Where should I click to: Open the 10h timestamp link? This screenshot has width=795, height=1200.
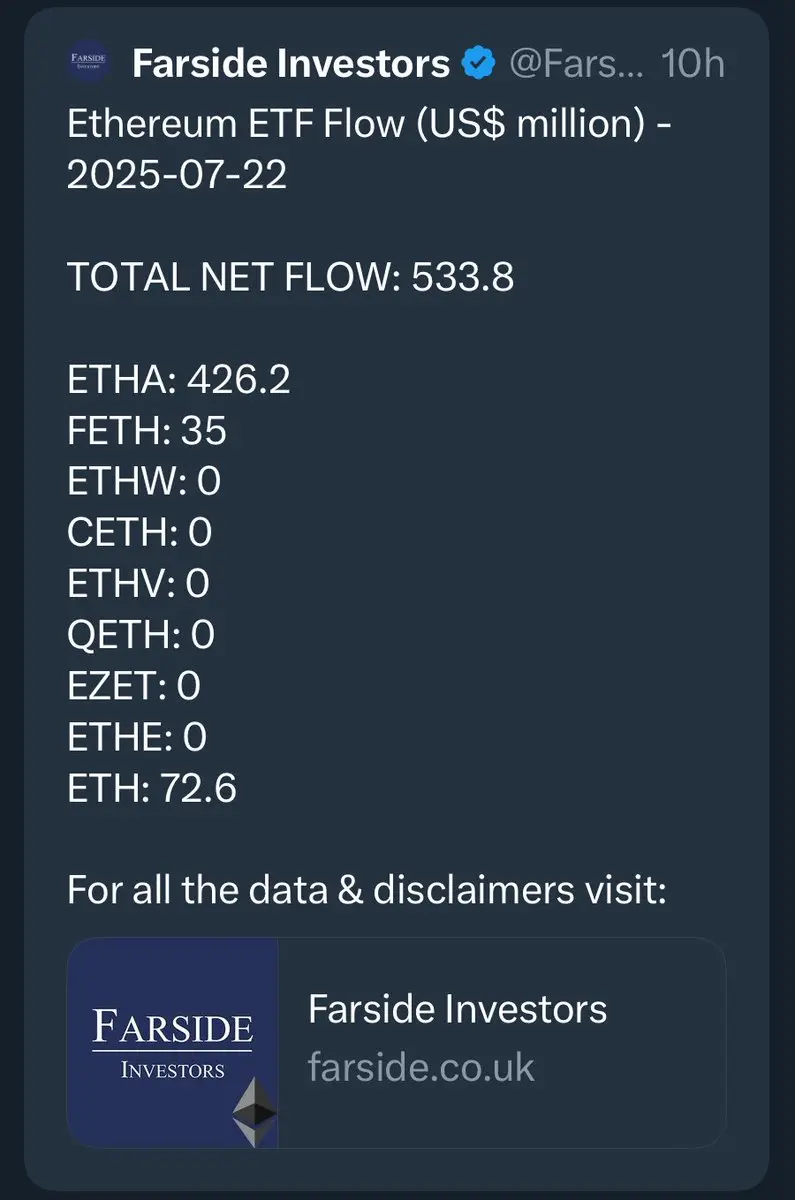pyautogui.click(x=693, y=65)
